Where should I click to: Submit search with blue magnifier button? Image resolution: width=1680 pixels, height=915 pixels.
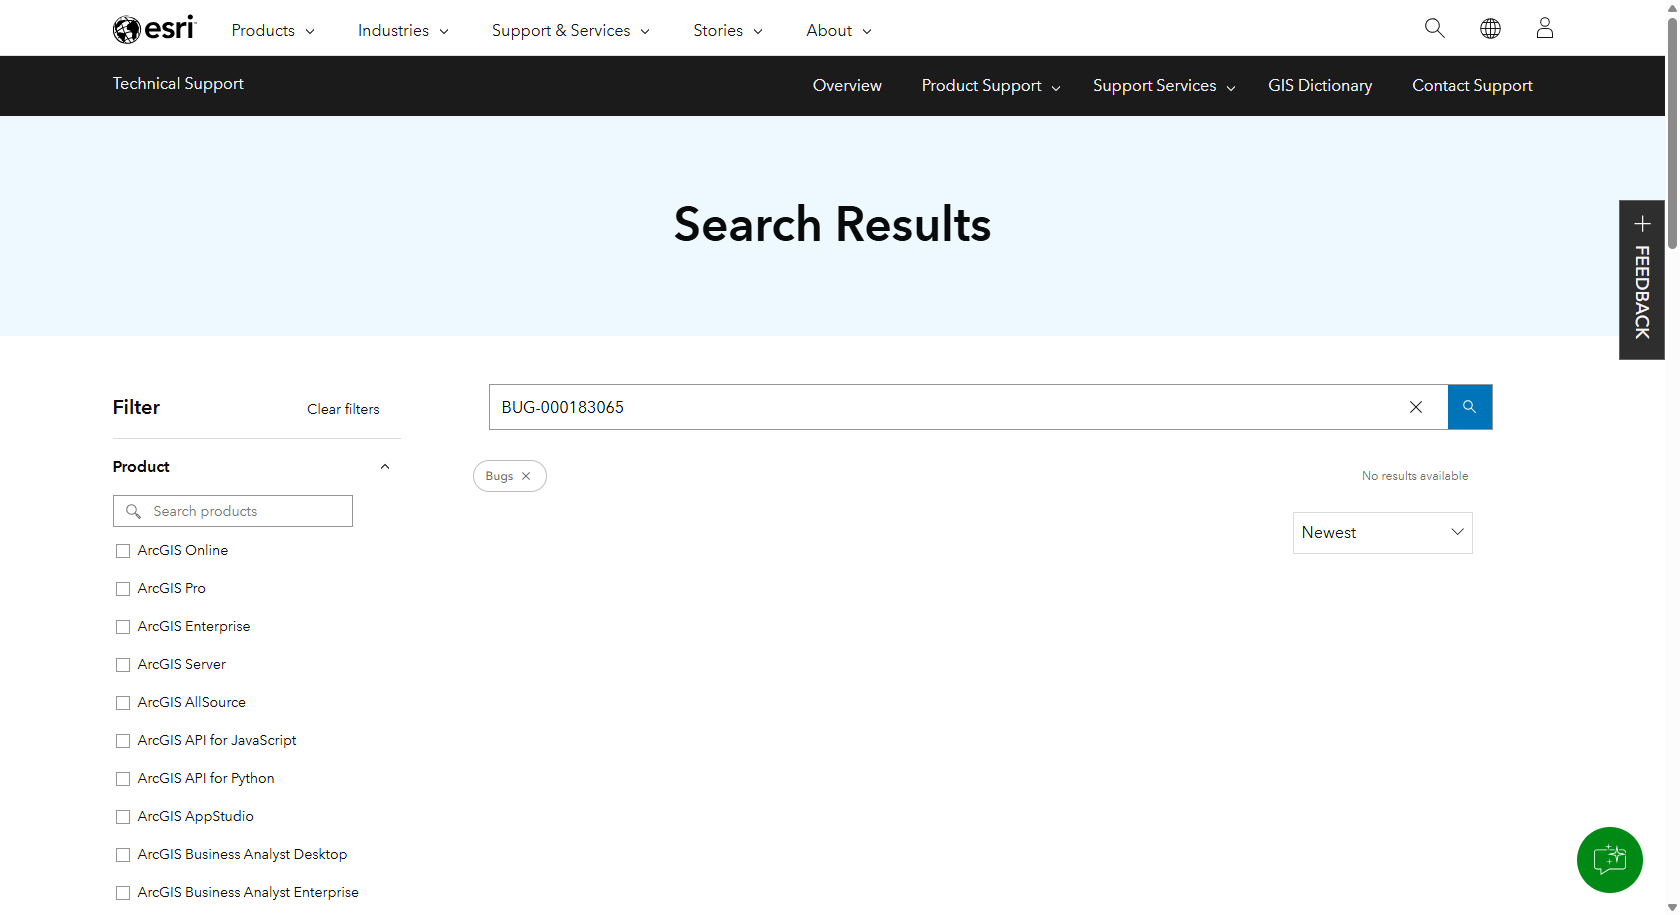coord(1470,407)
